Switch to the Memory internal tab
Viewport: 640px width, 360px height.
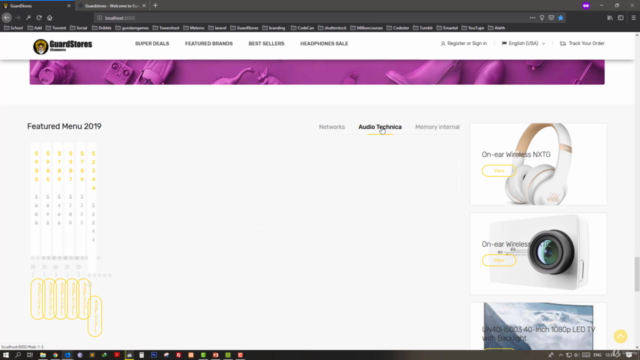(x=437, y=127)
